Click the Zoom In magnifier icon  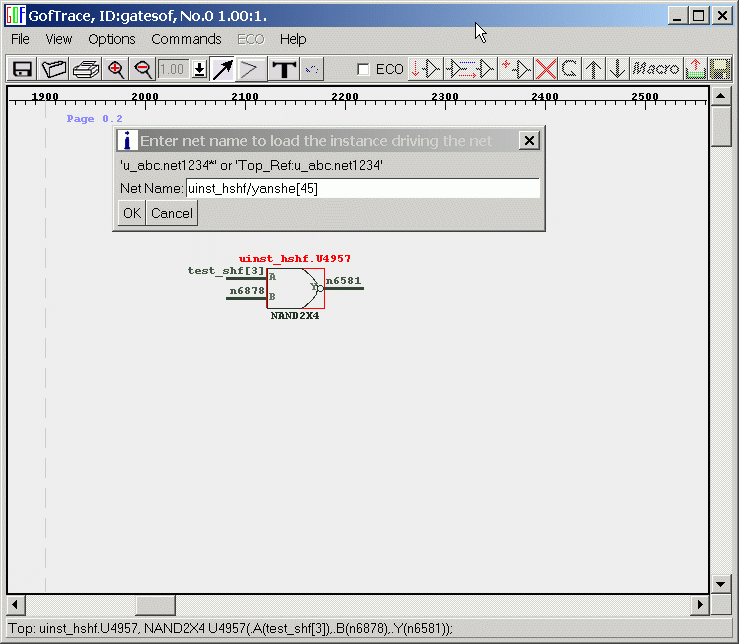pyautogui.click(x=116, y=69)
